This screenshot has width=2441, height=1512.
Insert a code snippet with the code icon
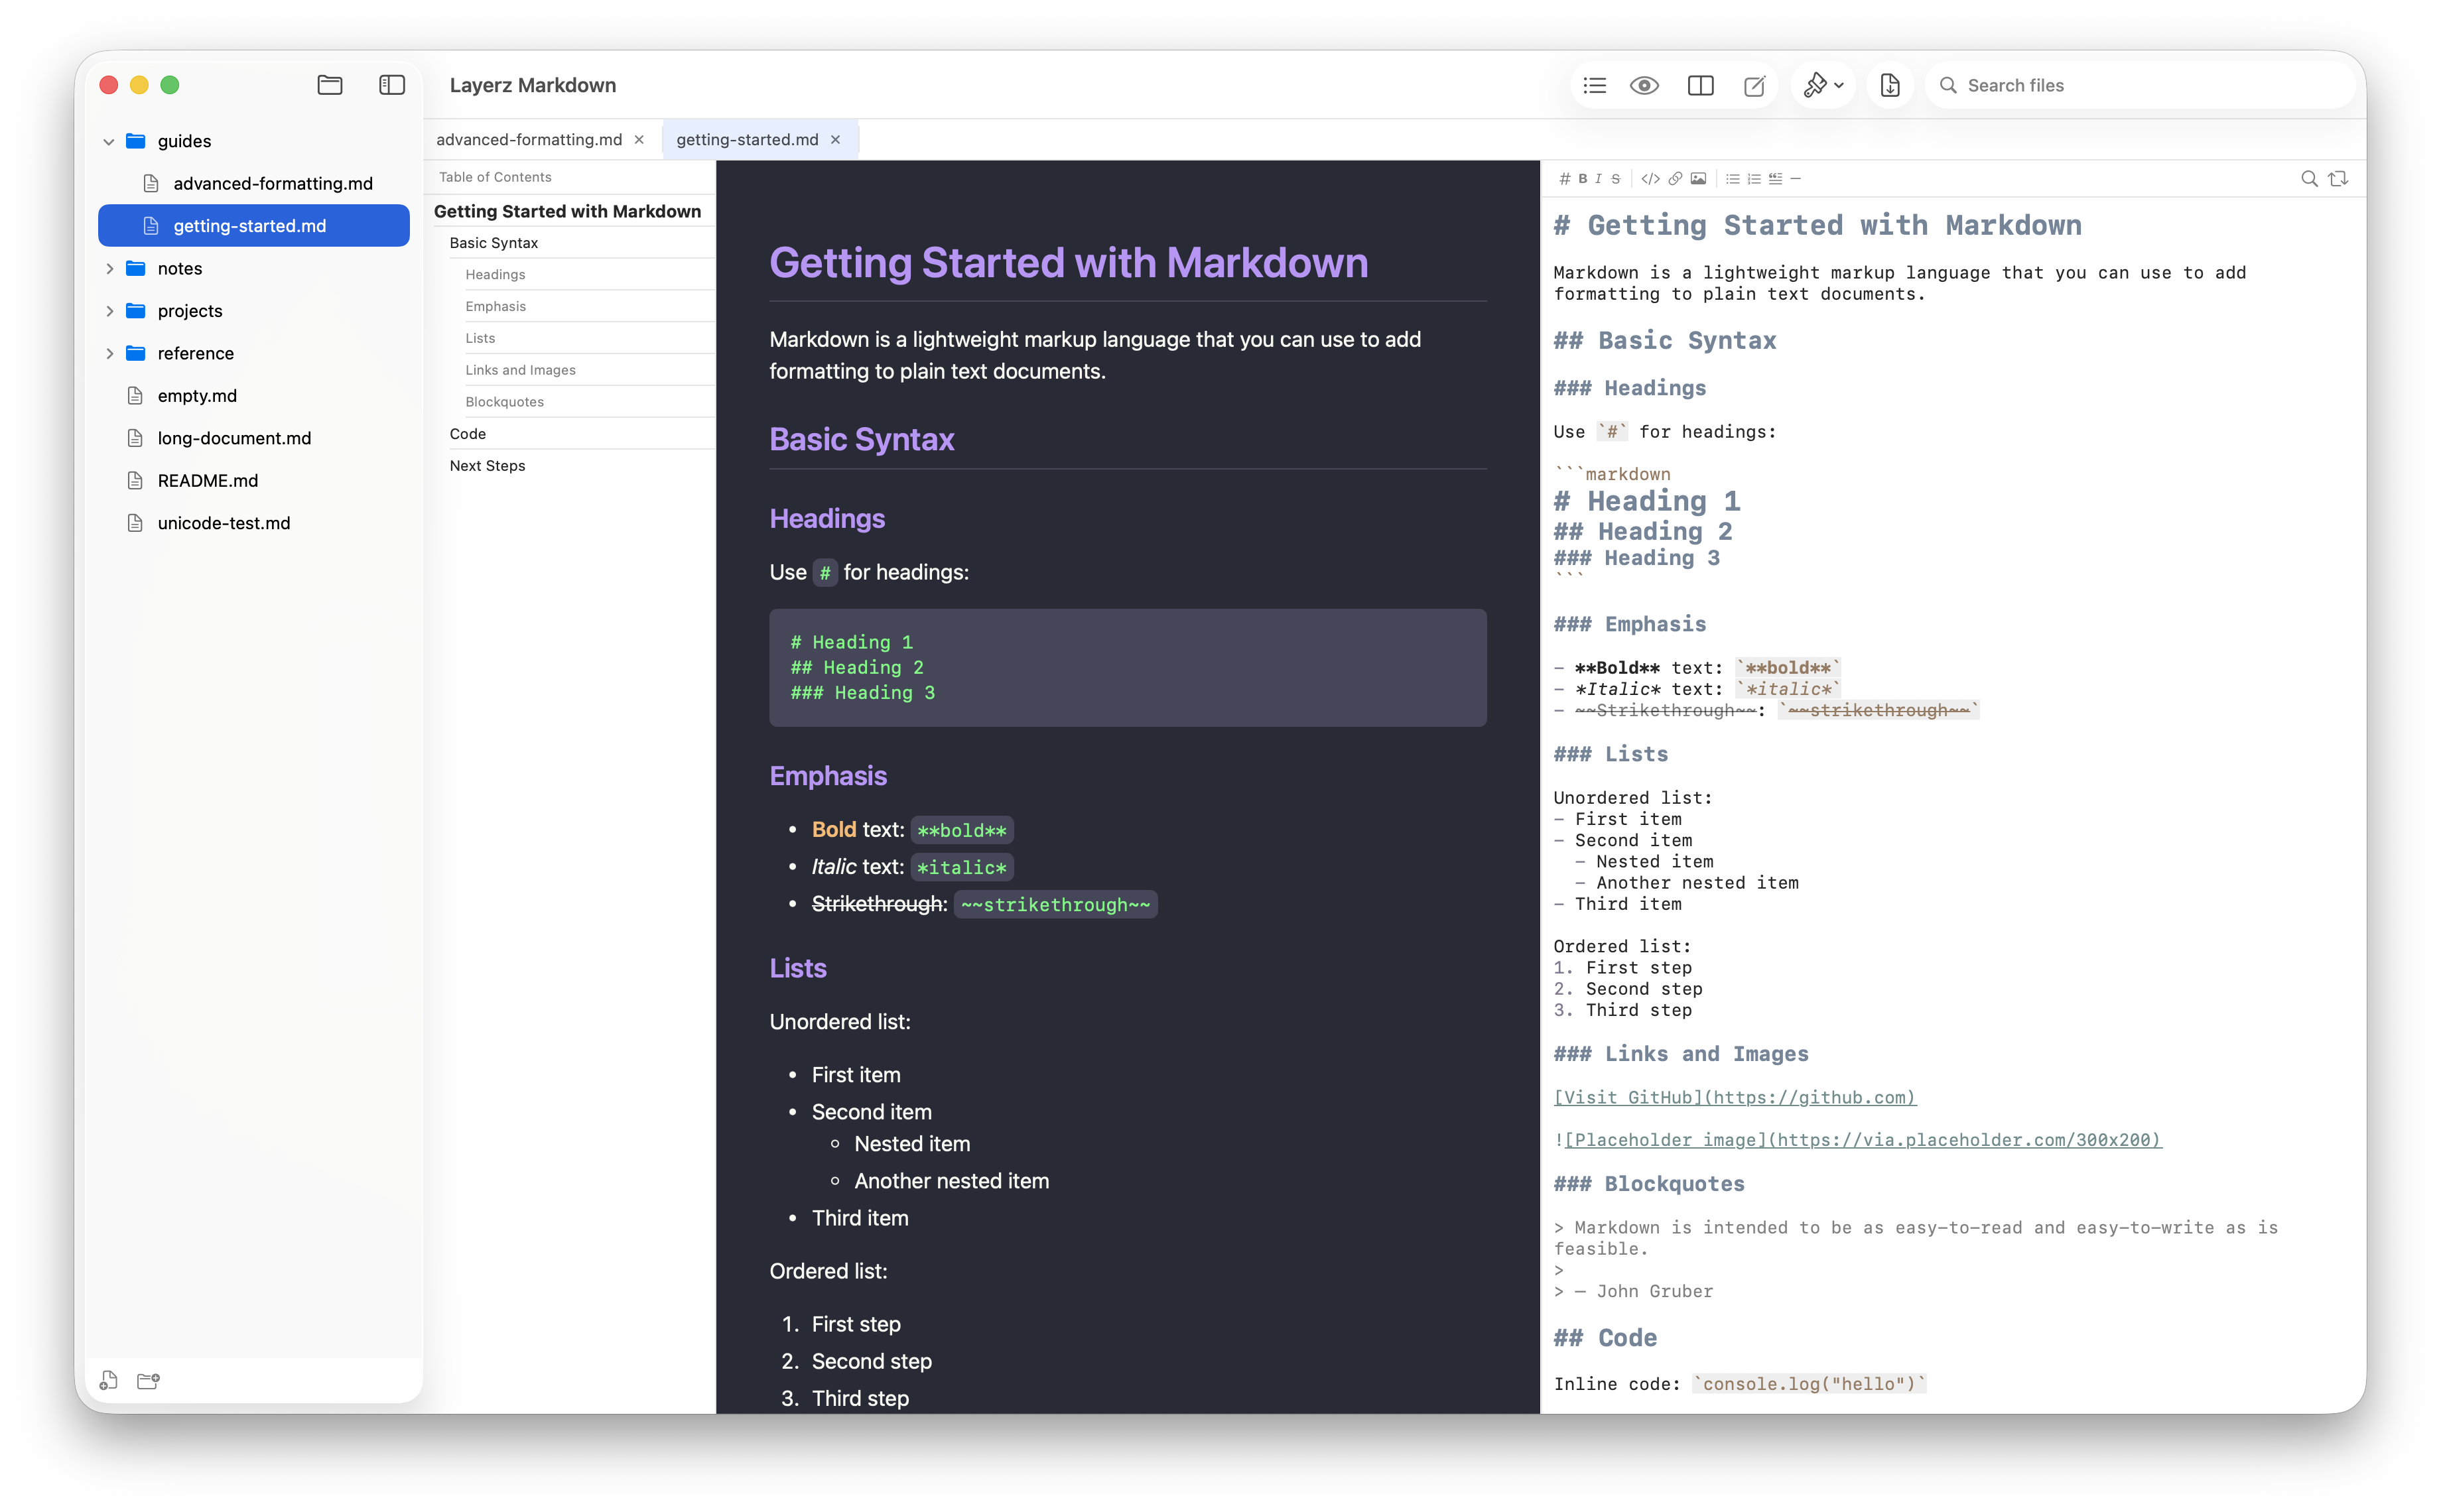pyautogui.click(x=1650, y=179)
